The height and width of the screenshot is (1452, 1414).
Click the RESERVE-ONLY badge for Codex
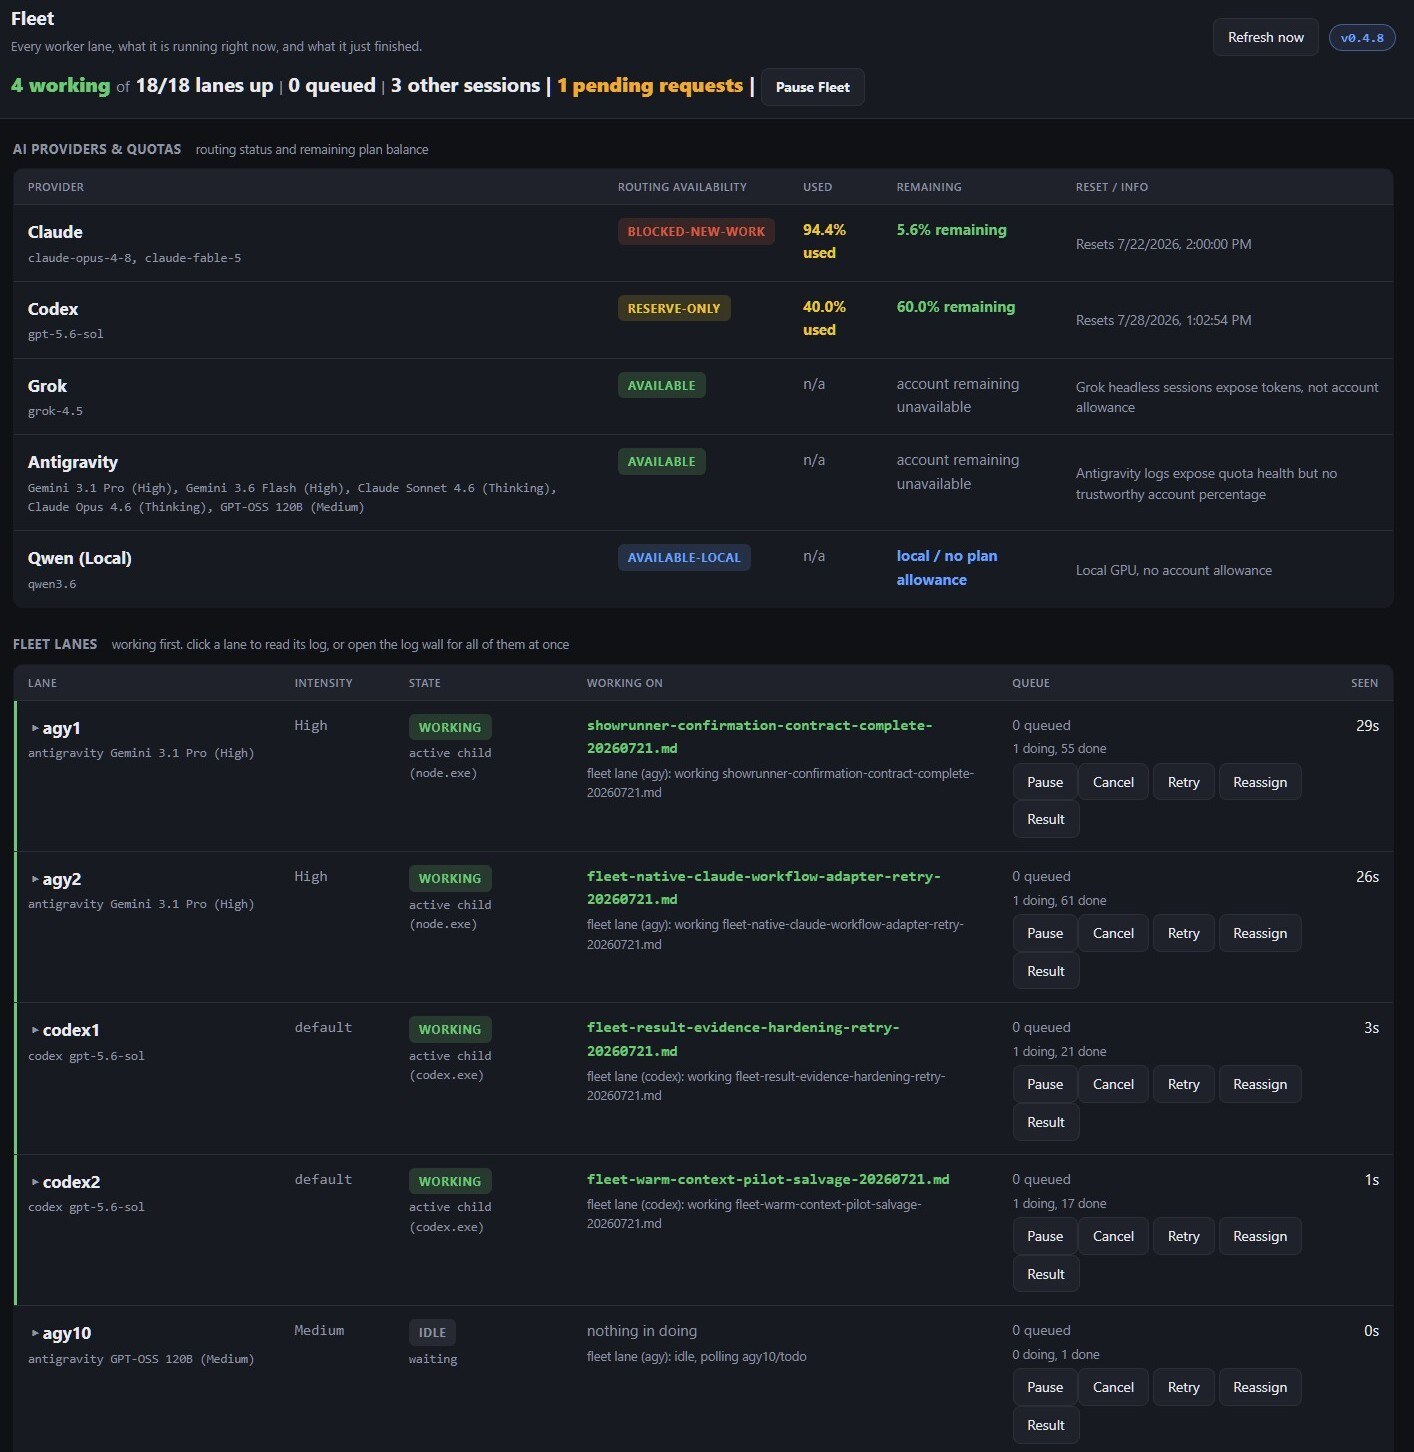tap(674, 308)
